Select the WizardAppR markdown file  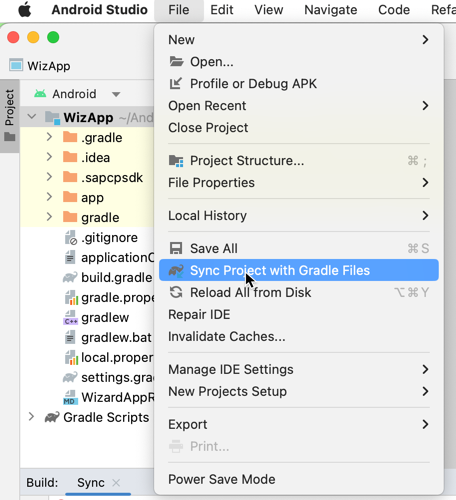point(118,398)
